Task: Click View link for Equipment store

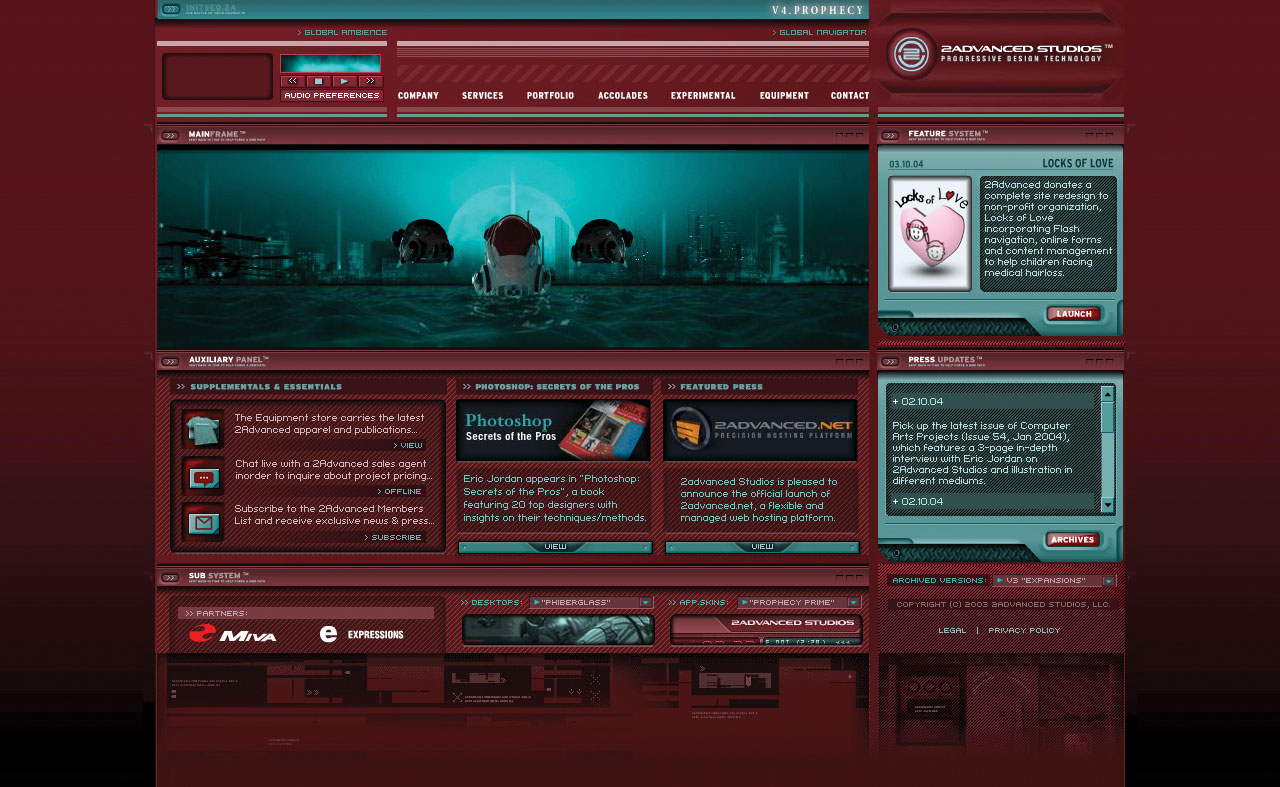Action: coord(408,445)
